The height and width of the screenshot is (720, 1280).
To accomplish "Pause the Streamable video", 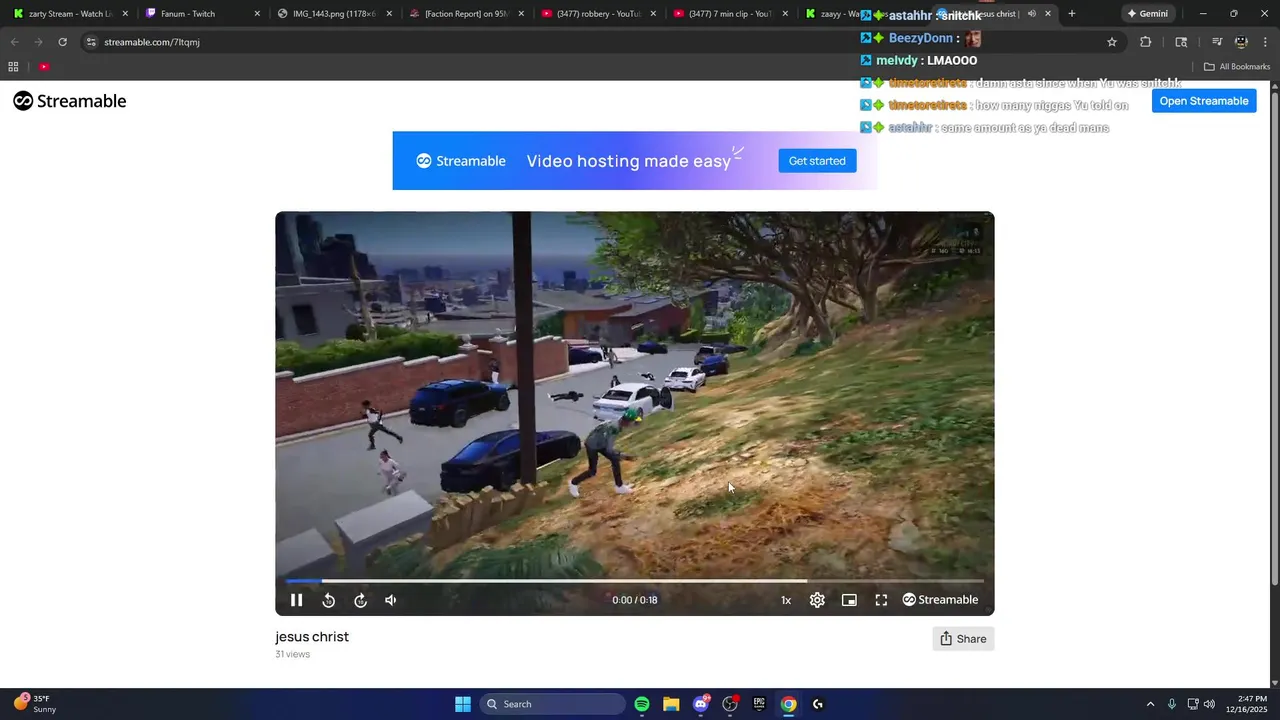I will (296, 600).
